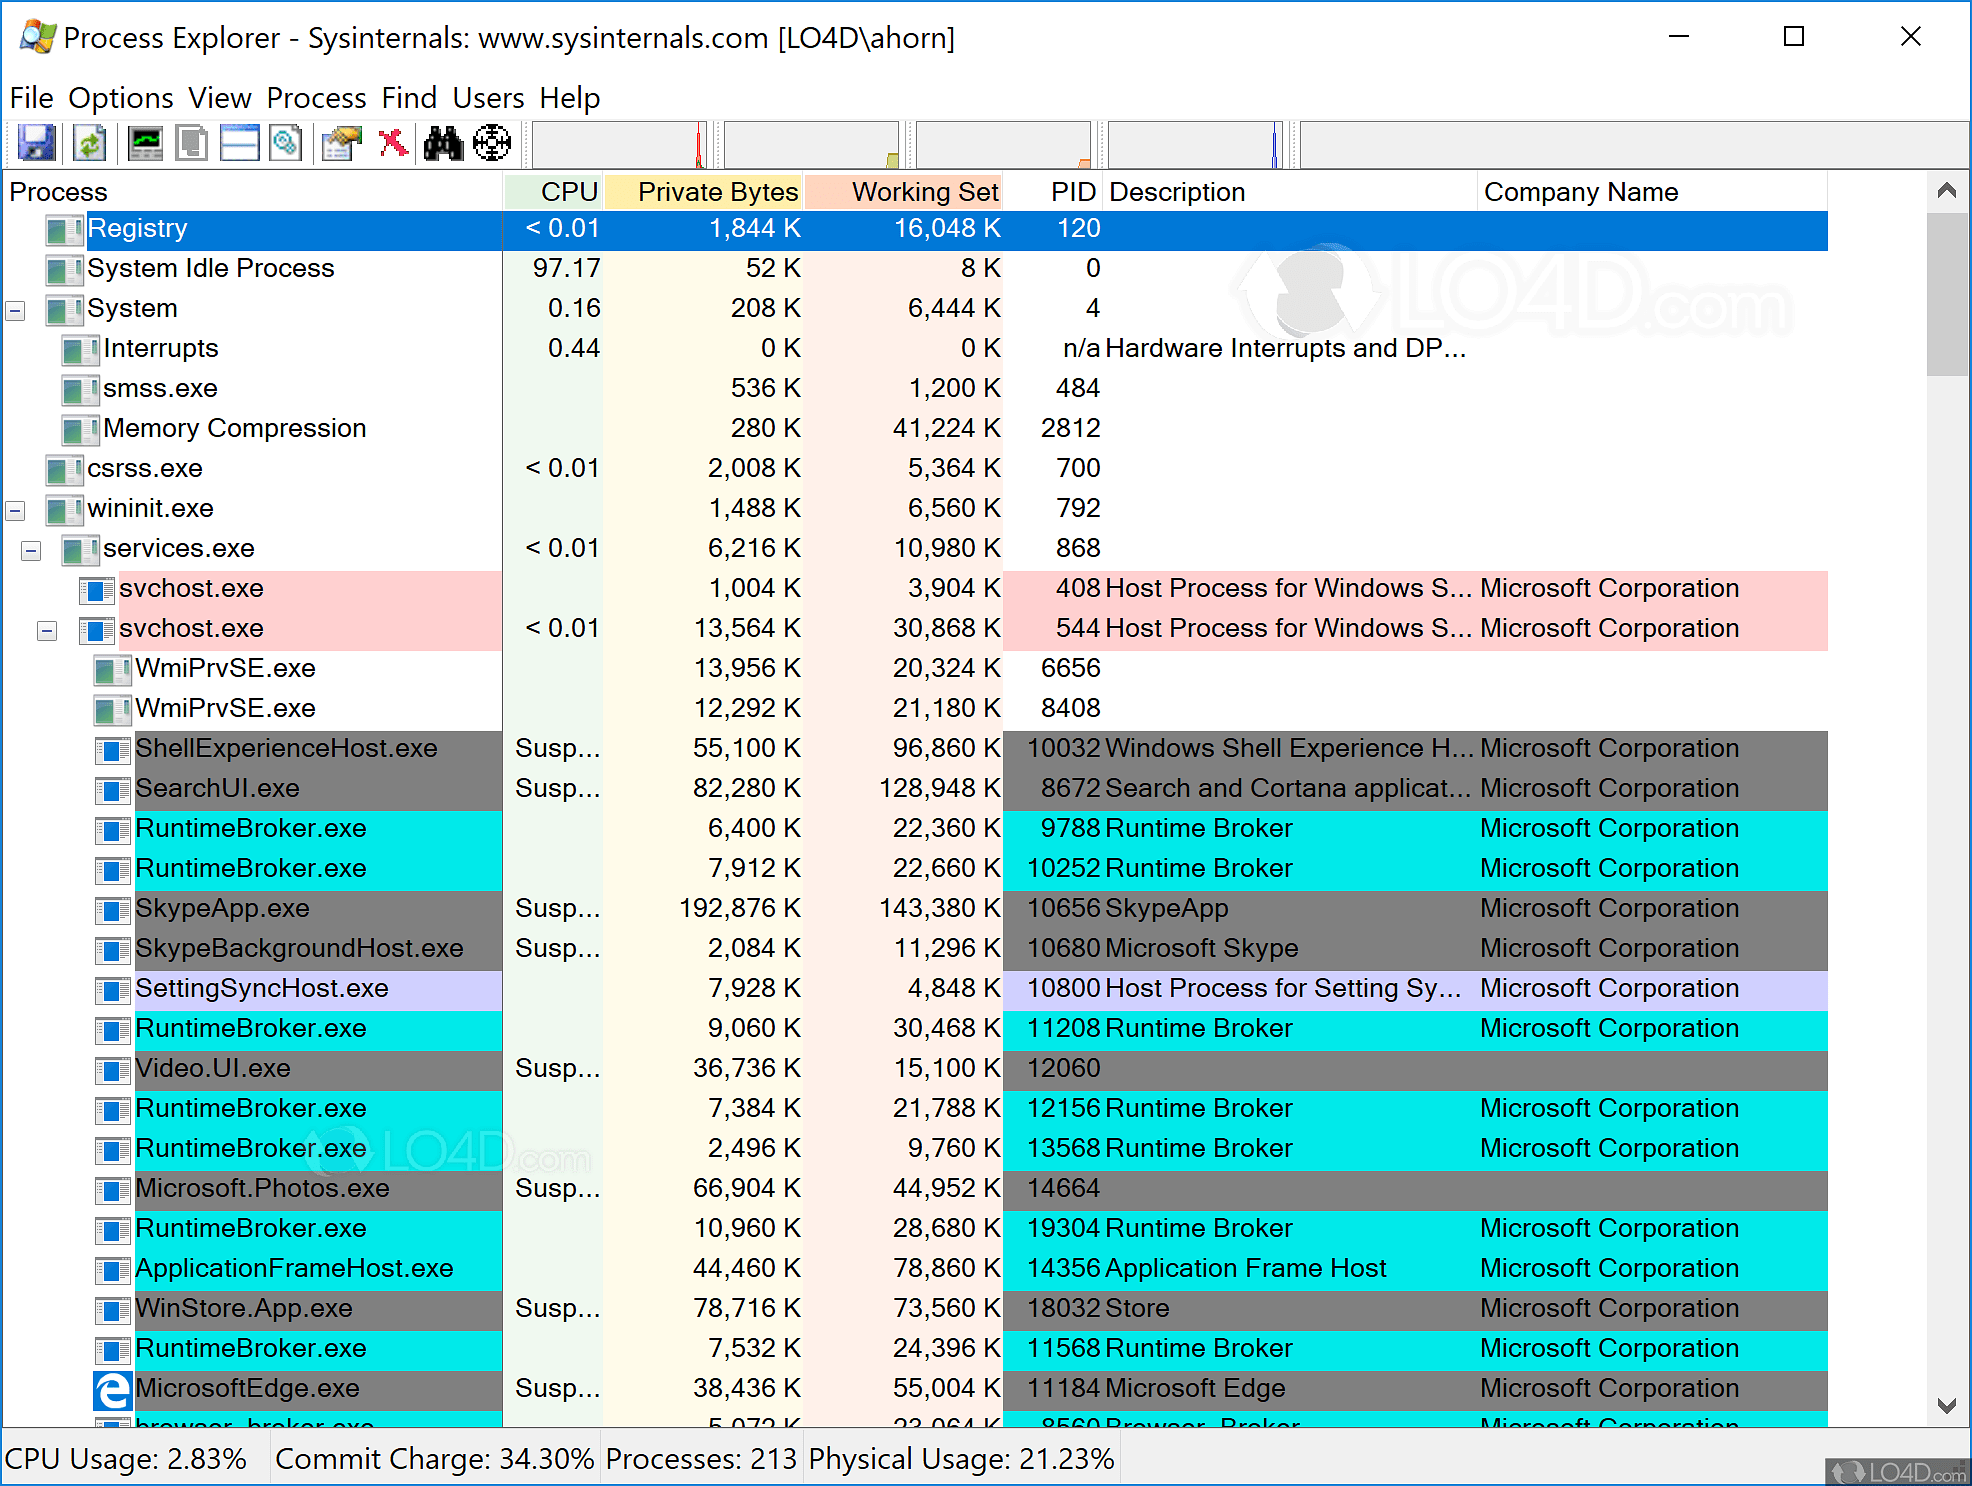Click the Show Process Tree icon

click(192, 144)
